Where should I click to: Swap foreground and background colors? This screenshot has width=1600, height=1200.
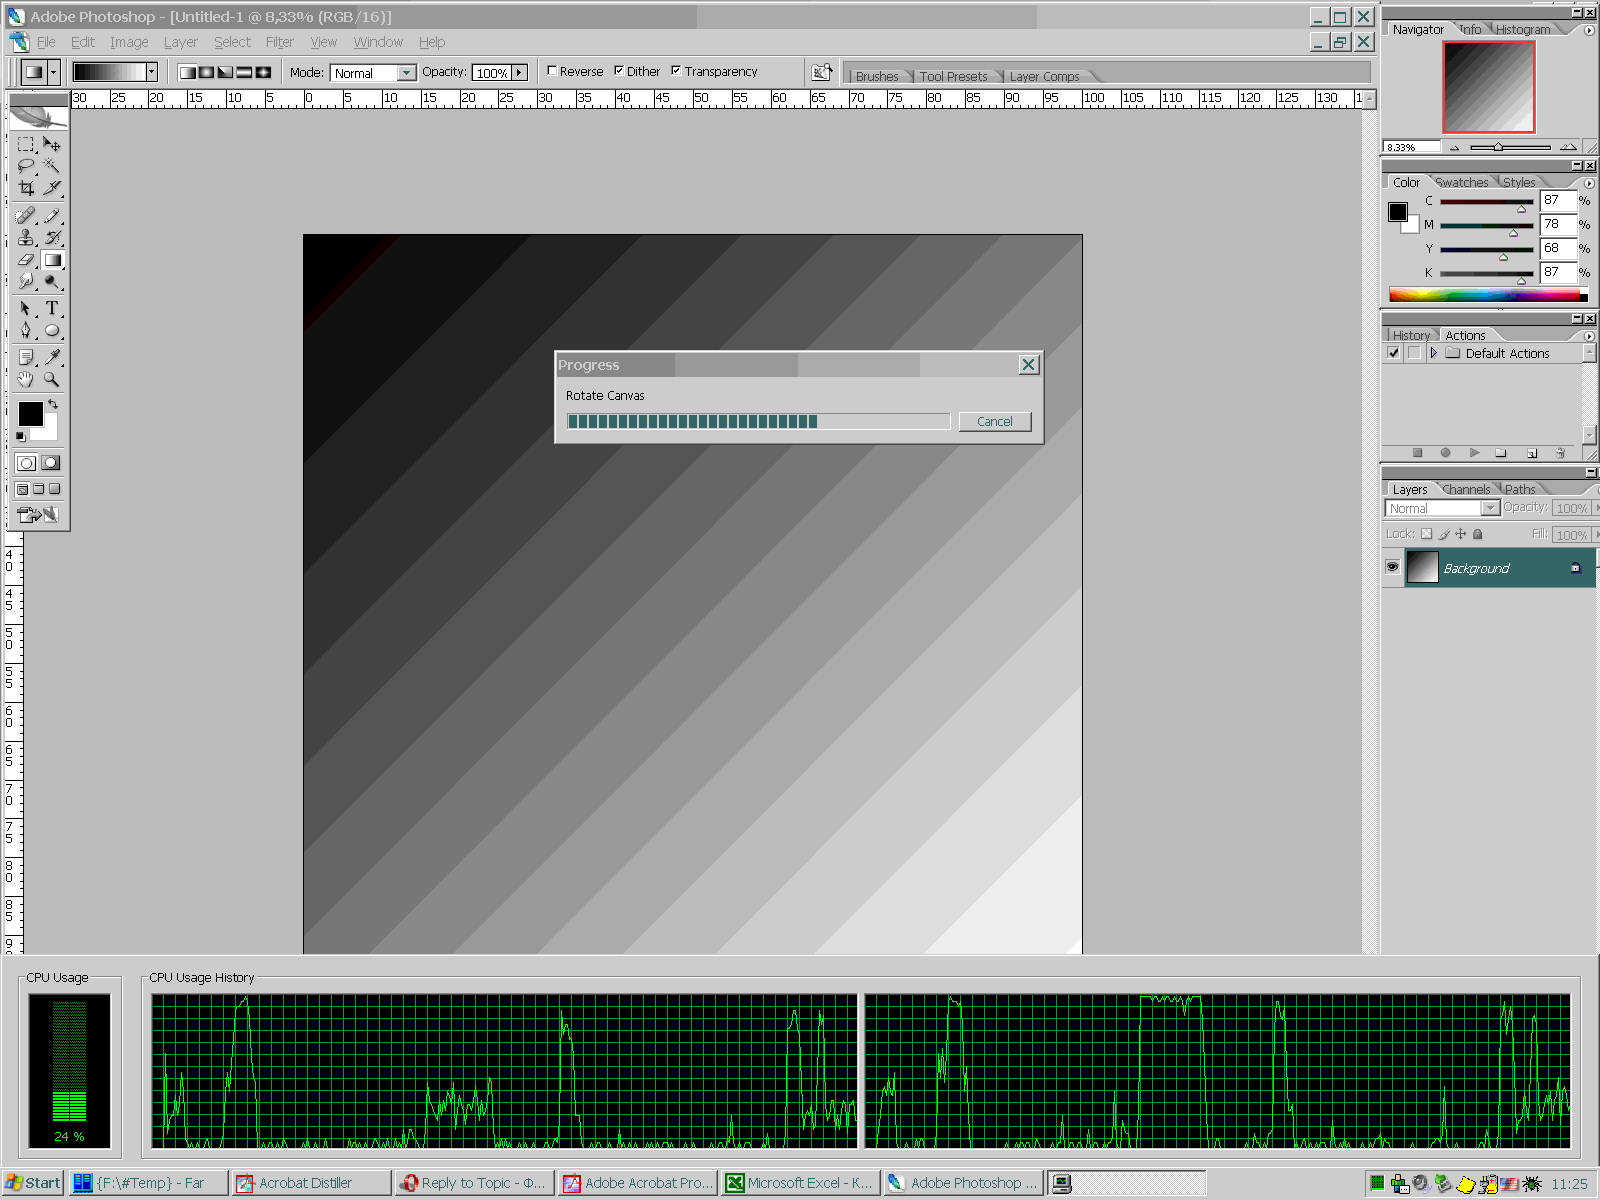[x=53, y=404]
